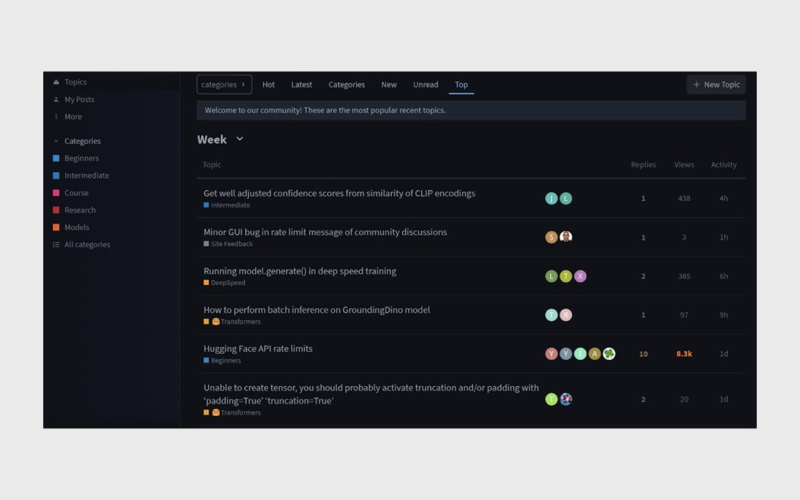800x500 pixels.
Task: Select the Unread tab
Action: pyautogui.click(x=426, y=85)
